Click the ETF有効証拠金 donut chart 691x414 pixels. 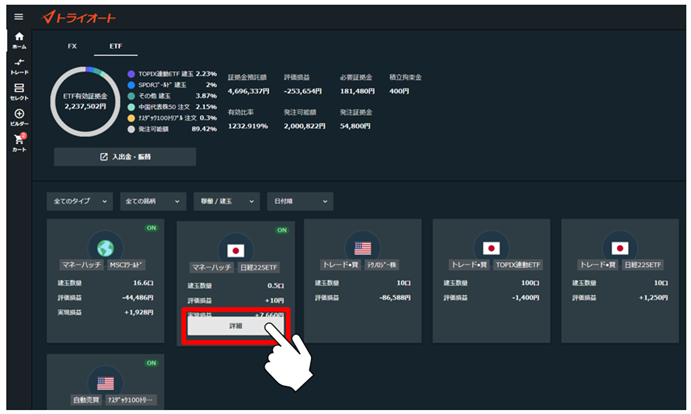(85, 101)
